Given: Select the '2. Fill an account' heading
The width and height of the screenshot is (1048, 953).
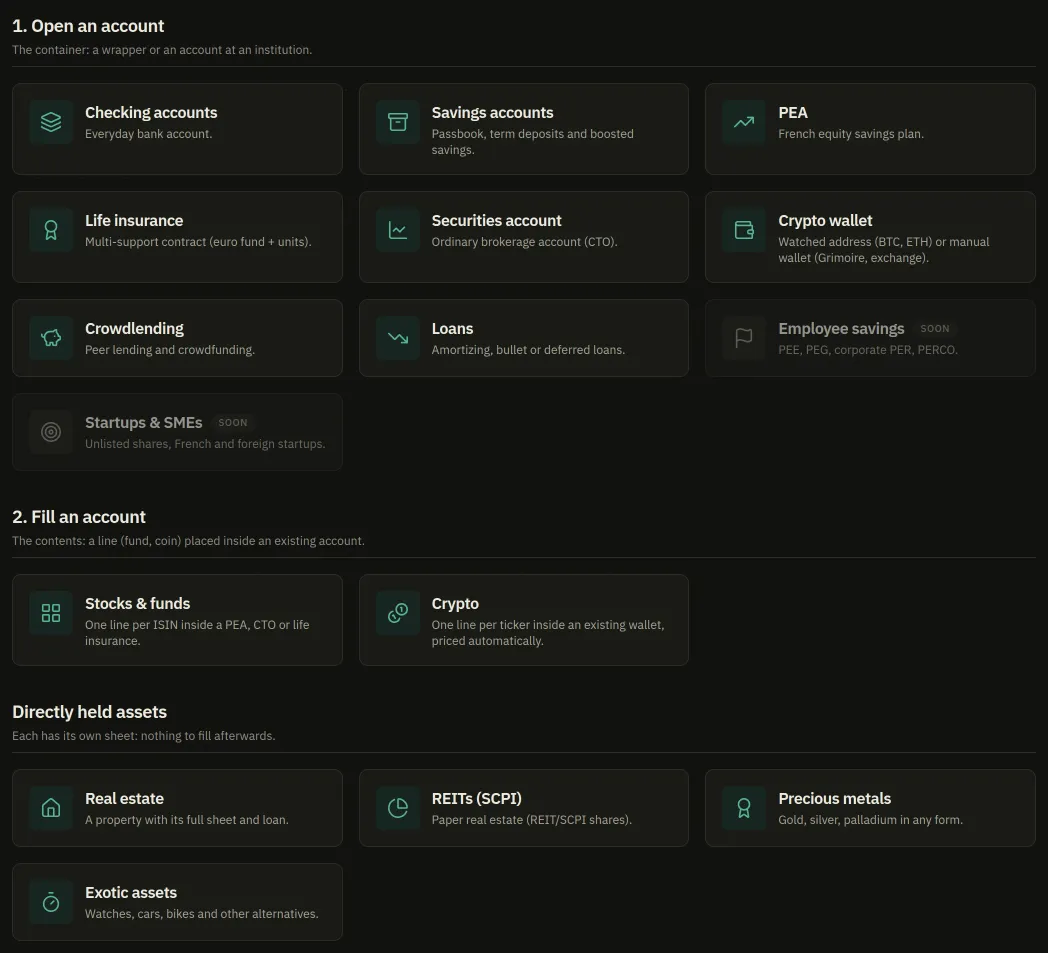Looking at the screenshot, I should (79, 517).
